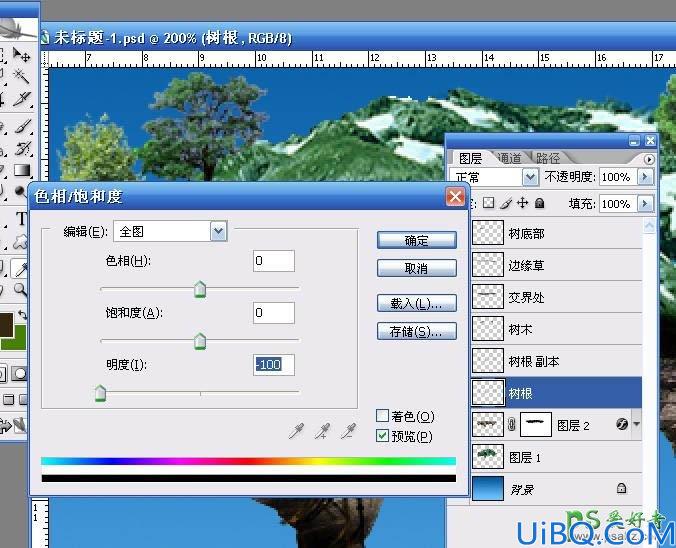Open the Layers panel flyout menu arrow
The height and width of the screenshot is (548, 676).
pyautogui.click(x=649, y=160)
